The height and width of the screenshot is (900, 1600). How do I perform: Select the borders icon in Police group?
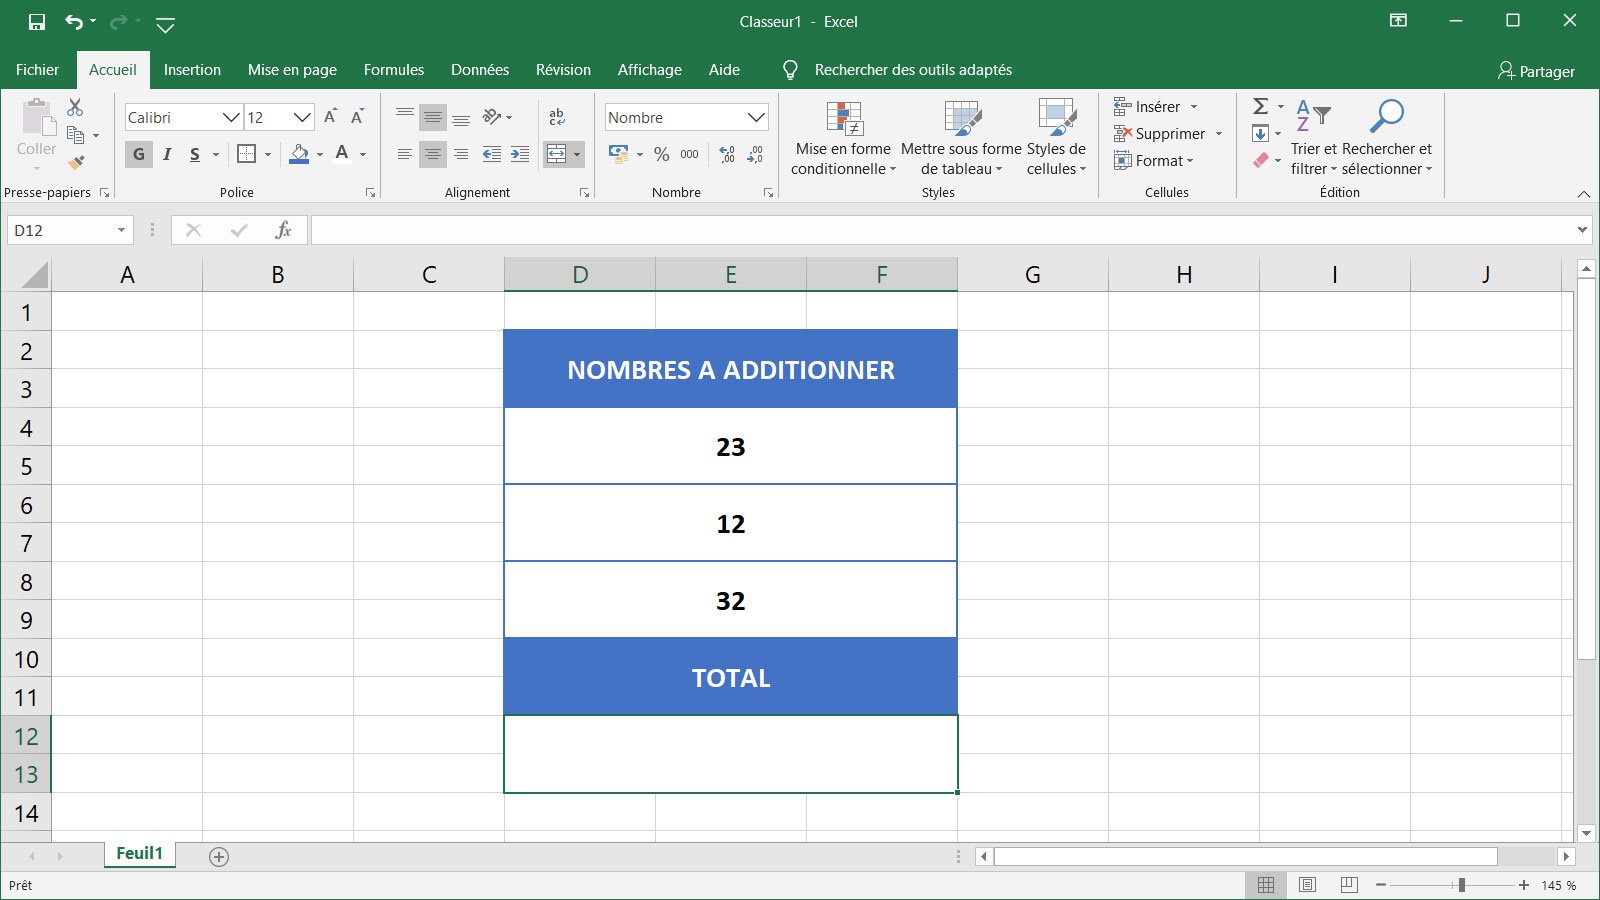(x=245, y=154)
